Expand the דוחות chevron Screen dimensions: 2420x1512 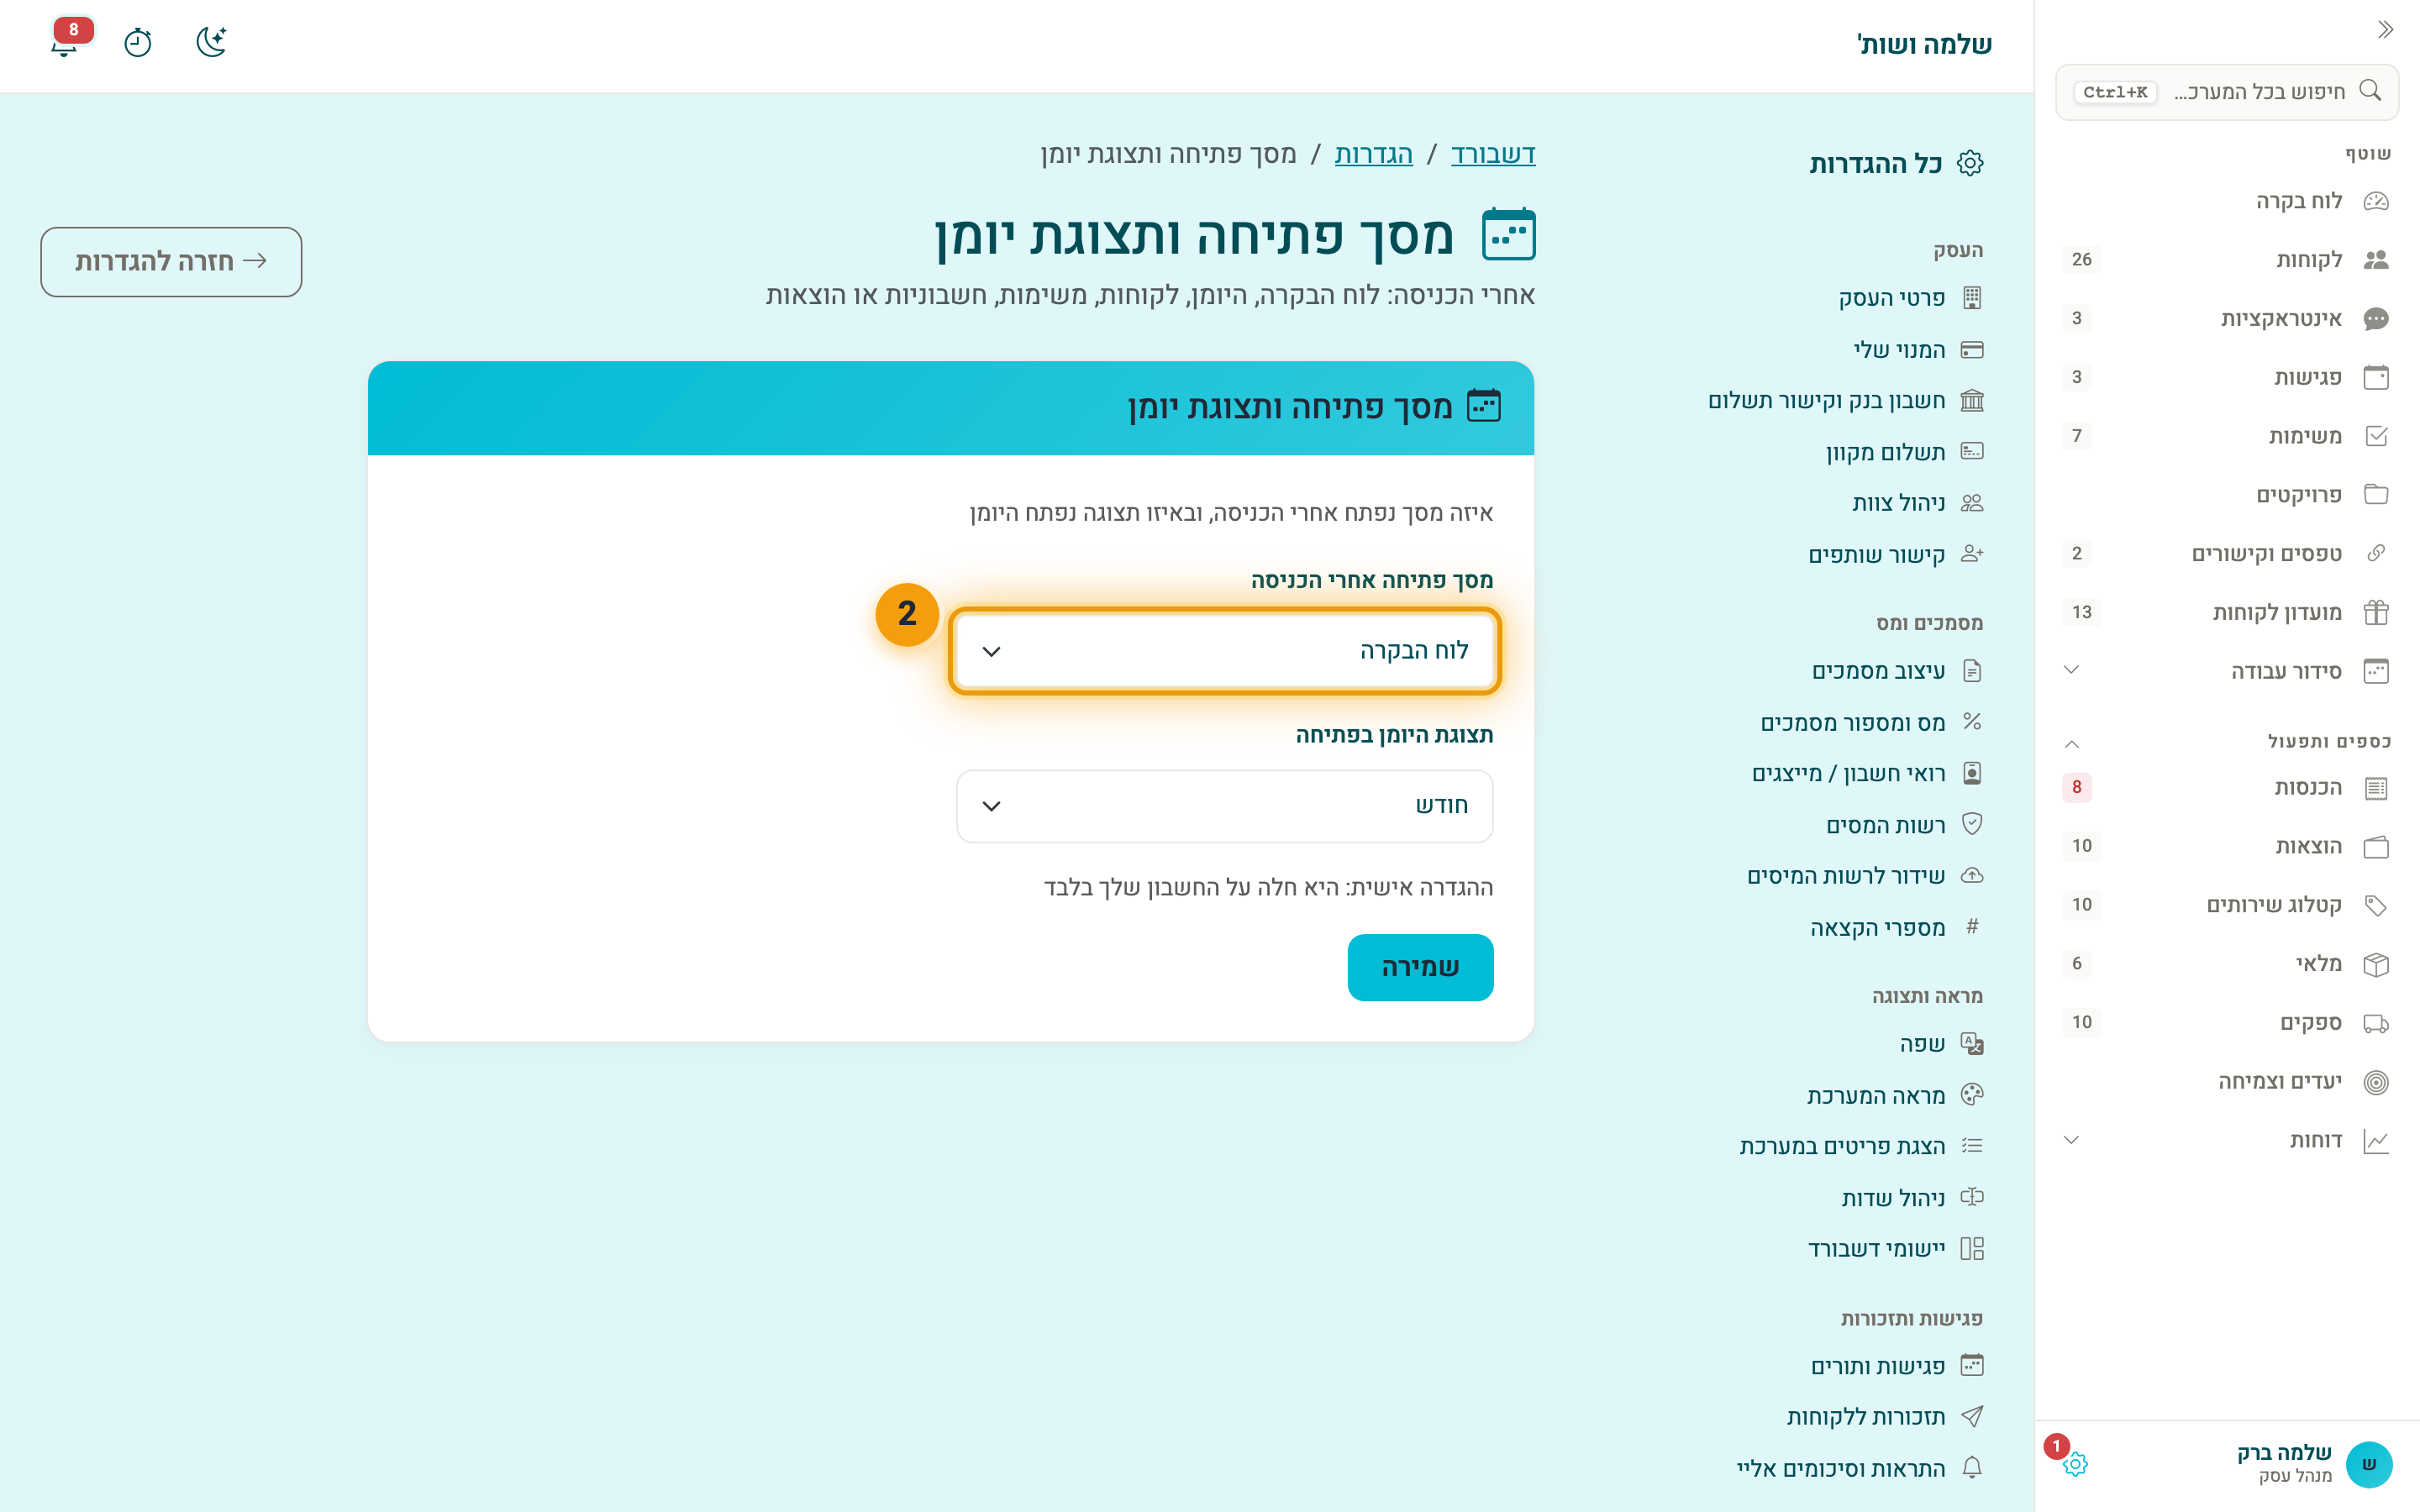click(2071, 1140)
